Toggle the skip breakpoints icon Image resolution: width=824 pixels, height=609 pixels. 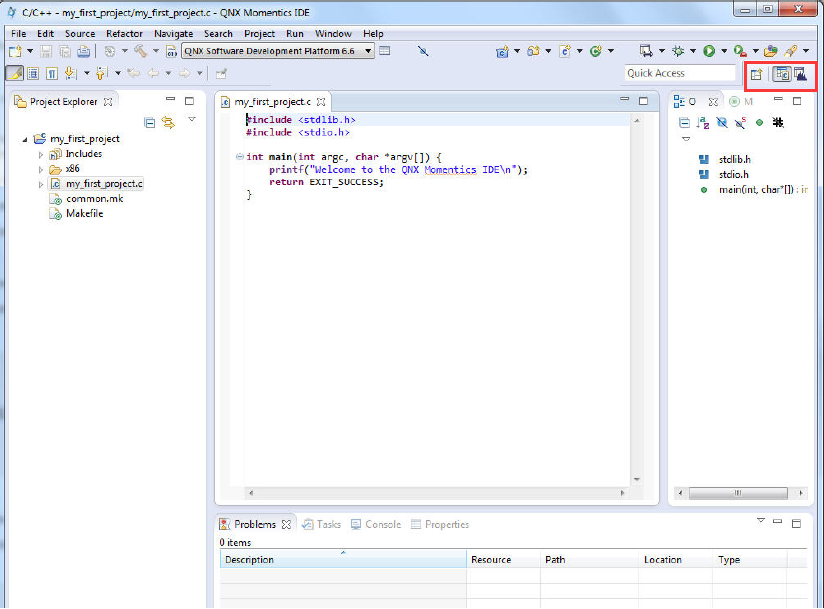click(423, 51)
